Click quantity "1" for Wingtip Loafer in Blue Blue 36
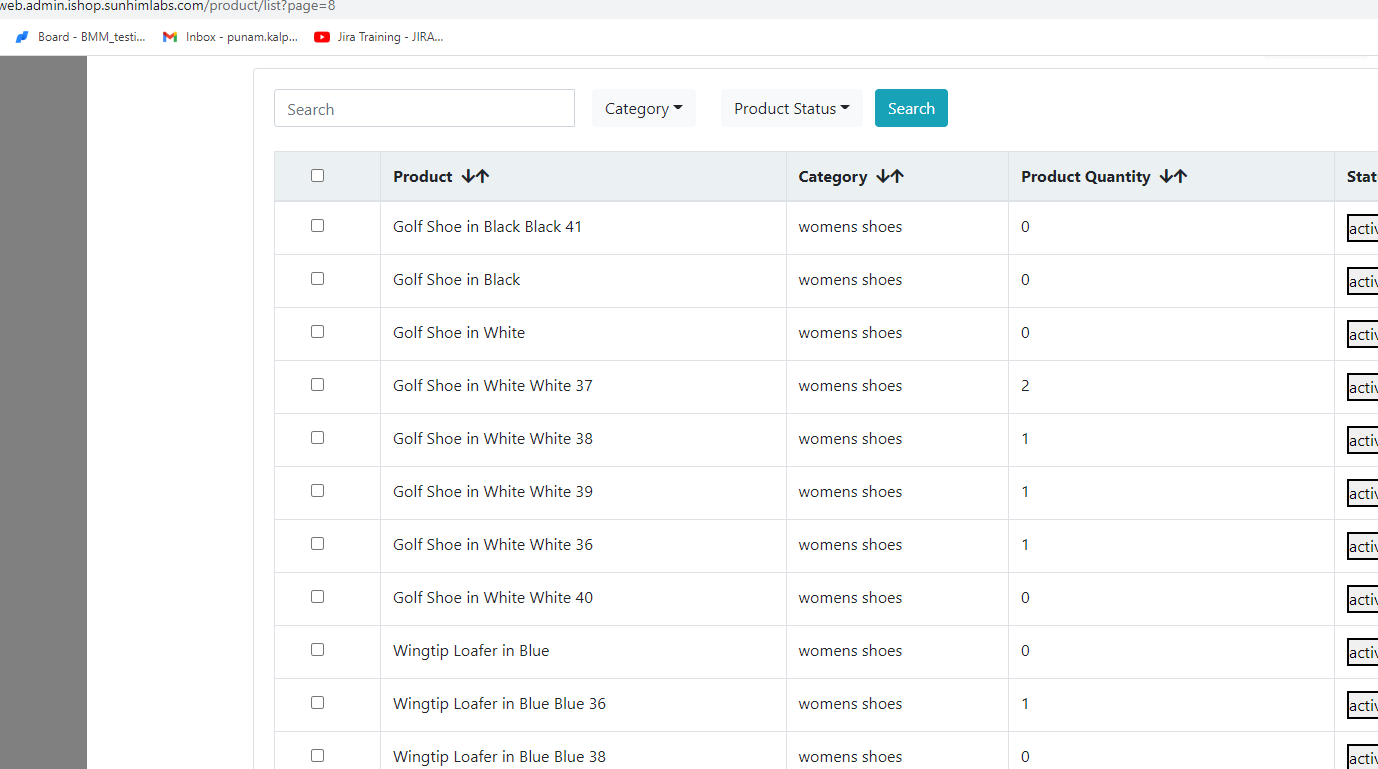Image resolution: width=1378 pixels, height=769 pixels. coord(1025,704)
